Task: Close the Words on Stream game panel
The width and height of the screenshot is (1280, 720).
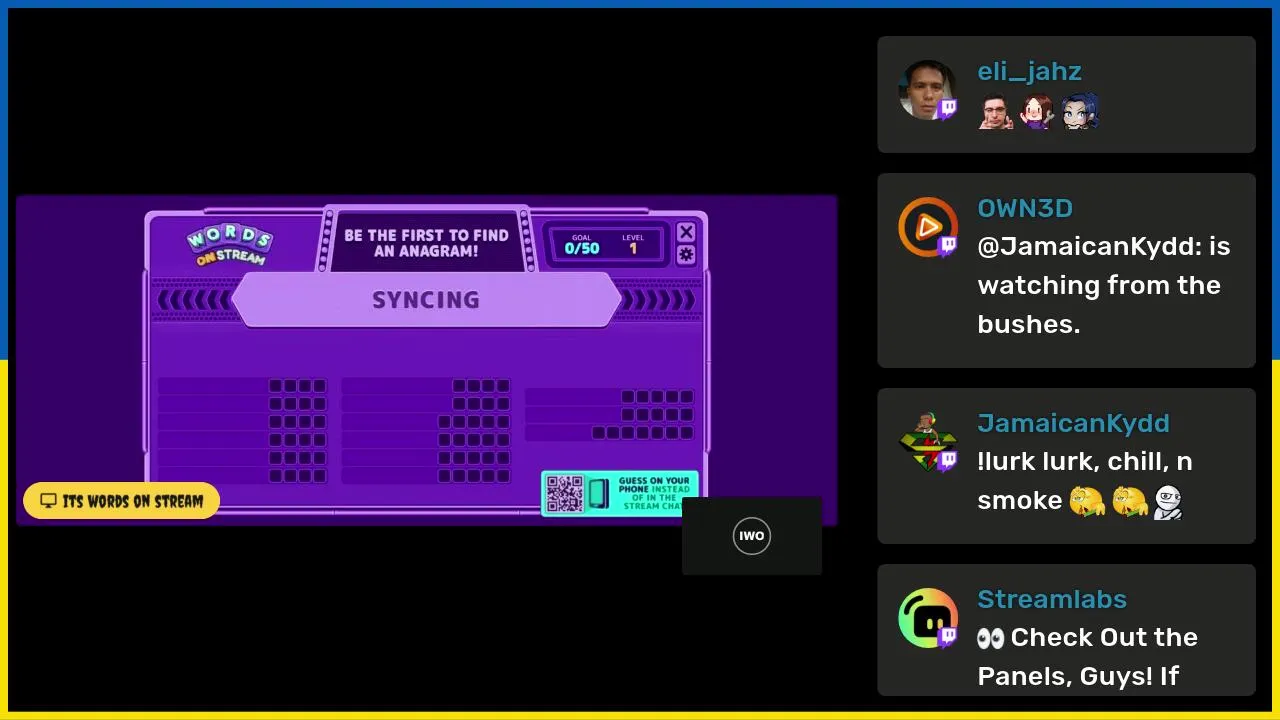Action: [686, 232]
